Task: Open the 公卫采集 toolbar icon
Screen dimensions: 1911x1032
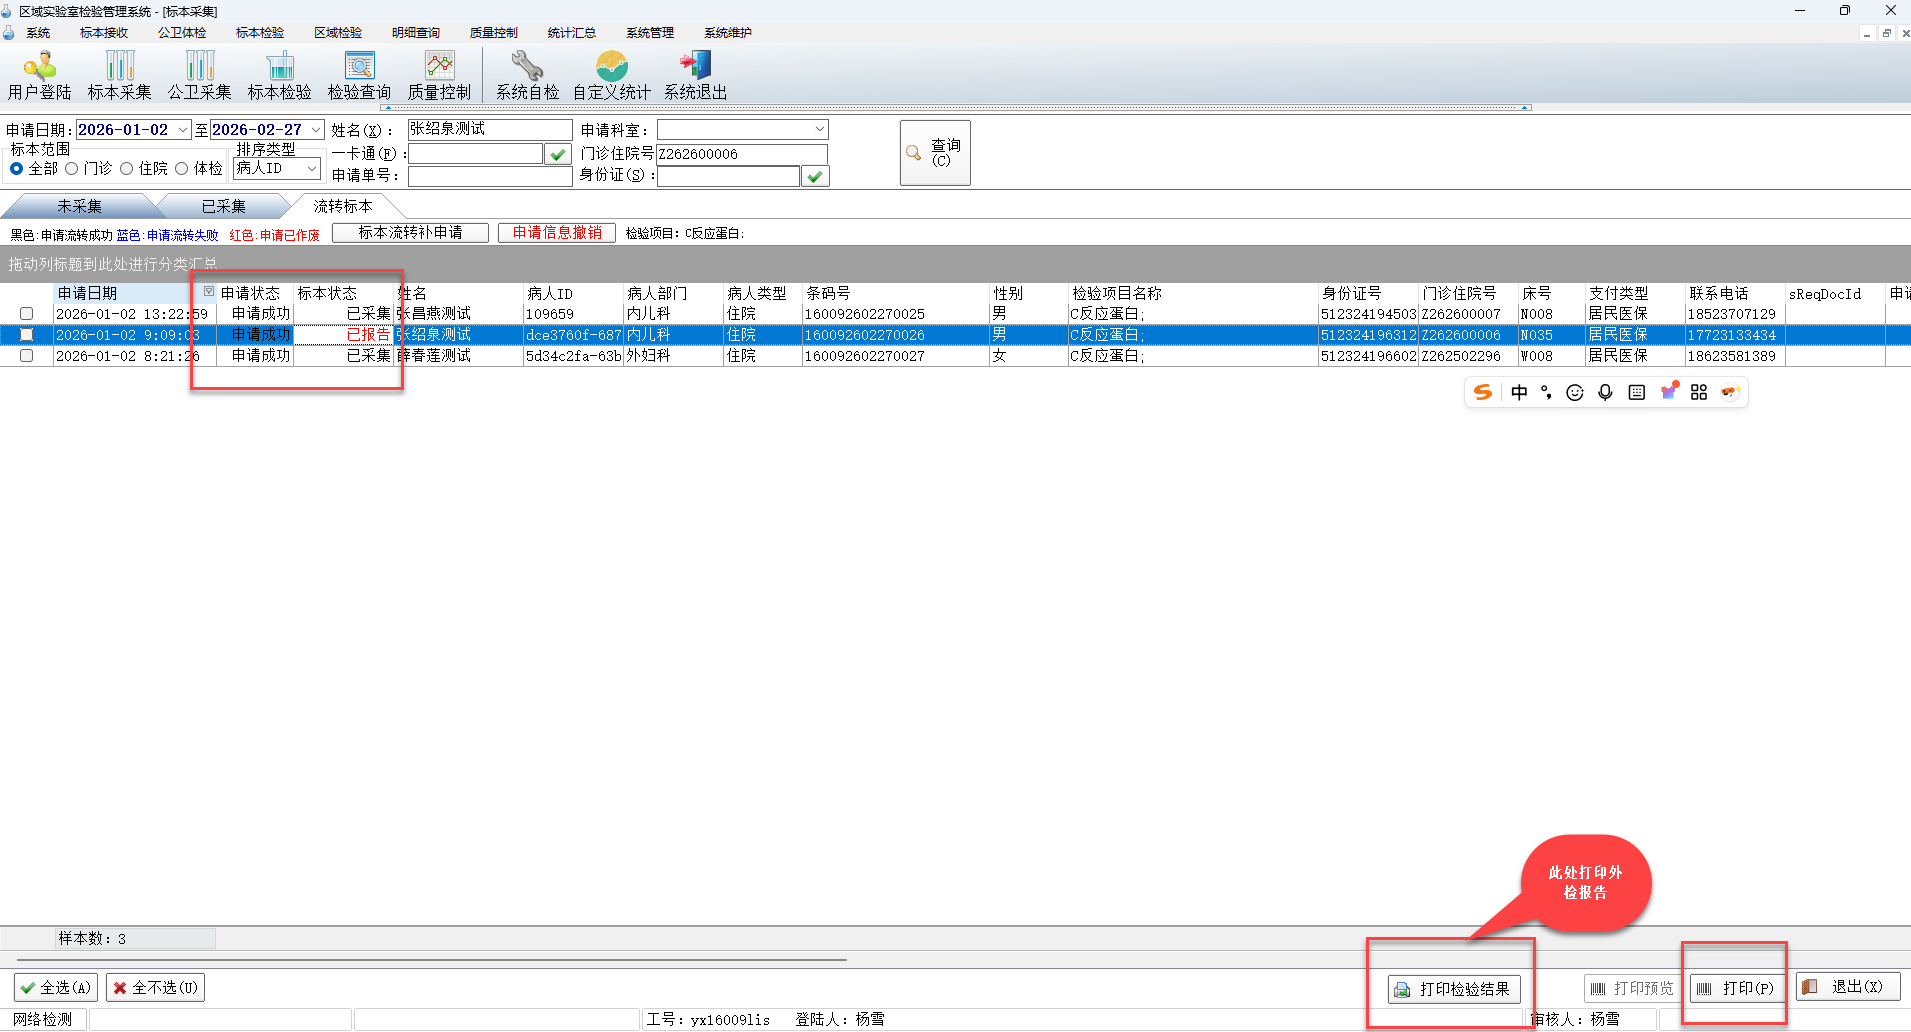Action: coord(200,76)
